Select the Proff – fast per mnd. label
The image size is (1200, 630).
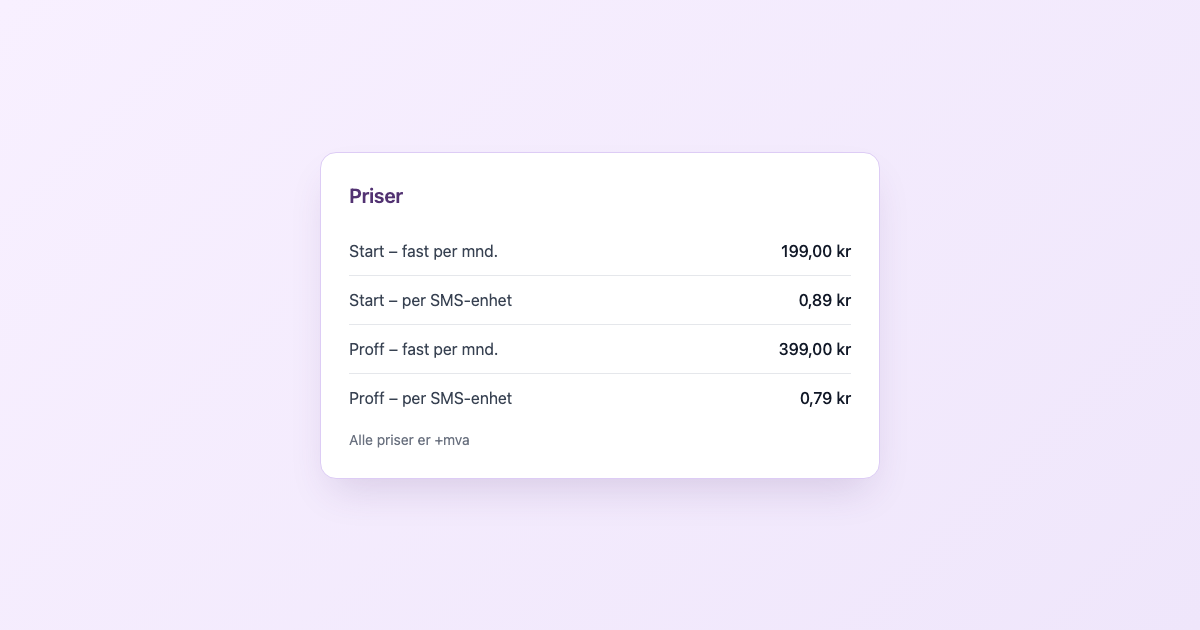[x=423, y=349]
